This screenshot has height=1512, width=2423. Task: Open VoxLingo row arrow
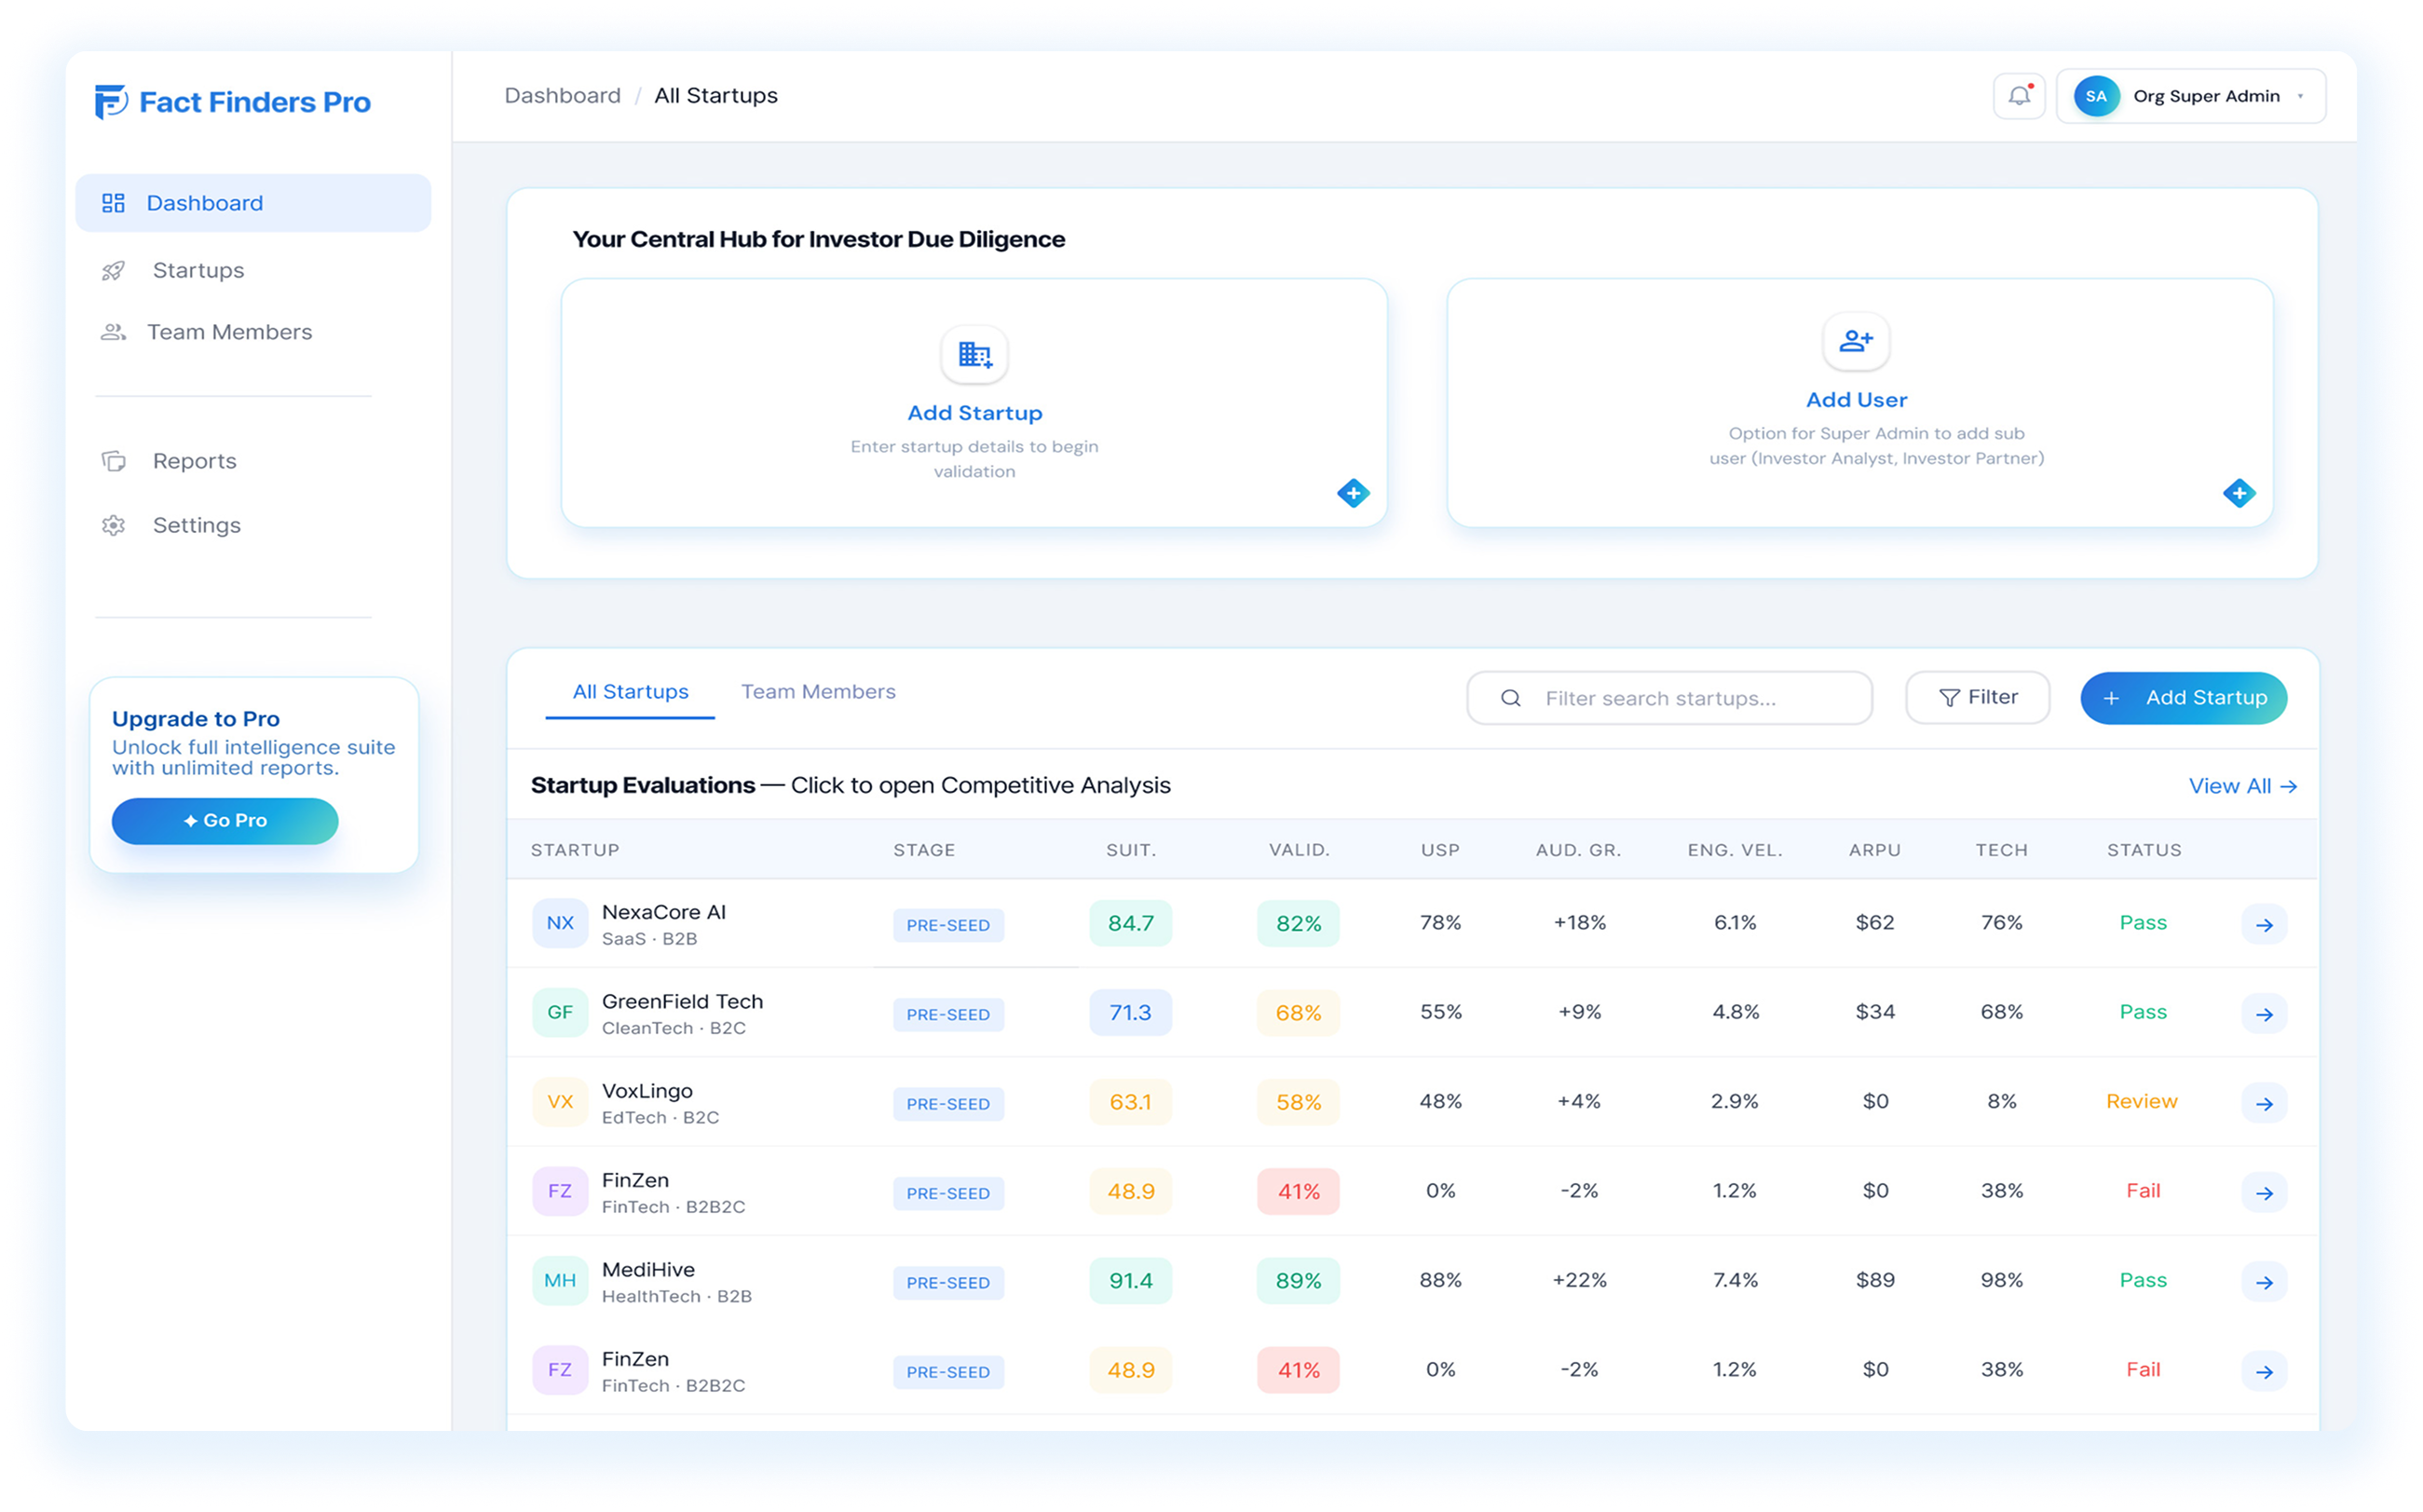click(x=2264, y=1104)
